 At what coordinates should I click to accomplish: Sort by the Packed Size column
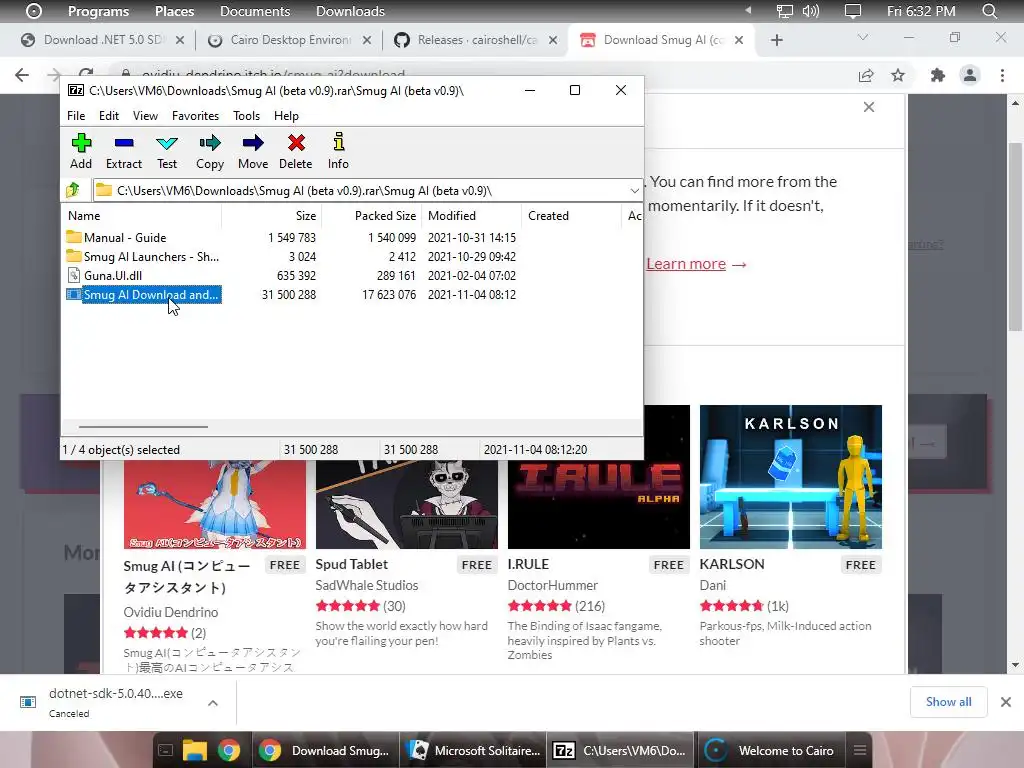[371, 216]
